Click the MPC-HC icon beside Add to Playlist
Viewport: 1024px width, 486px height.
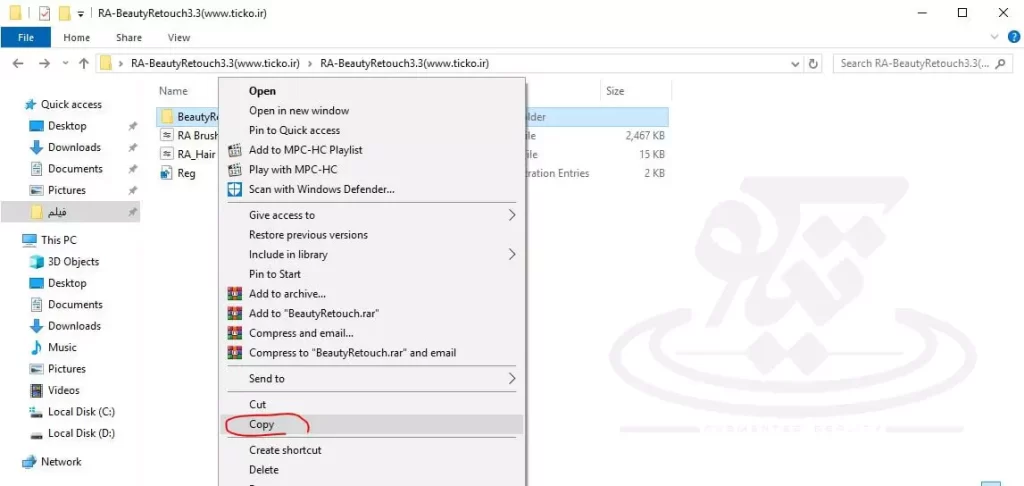point(235,150)
